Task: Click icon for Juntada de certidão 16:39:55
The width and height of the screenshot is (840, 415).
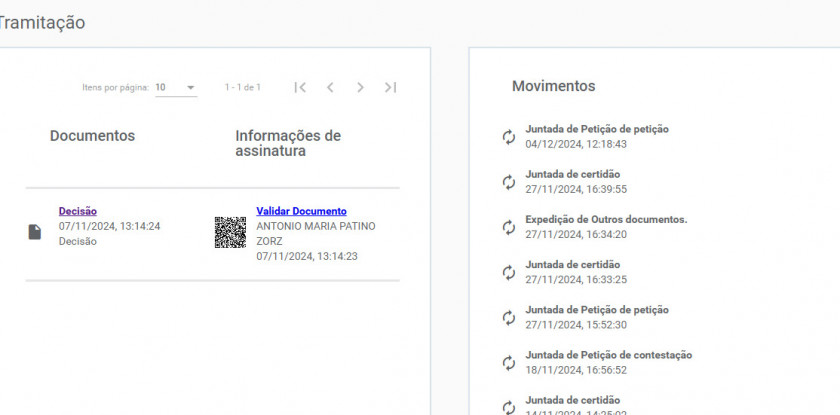Action: pos(509,182)
